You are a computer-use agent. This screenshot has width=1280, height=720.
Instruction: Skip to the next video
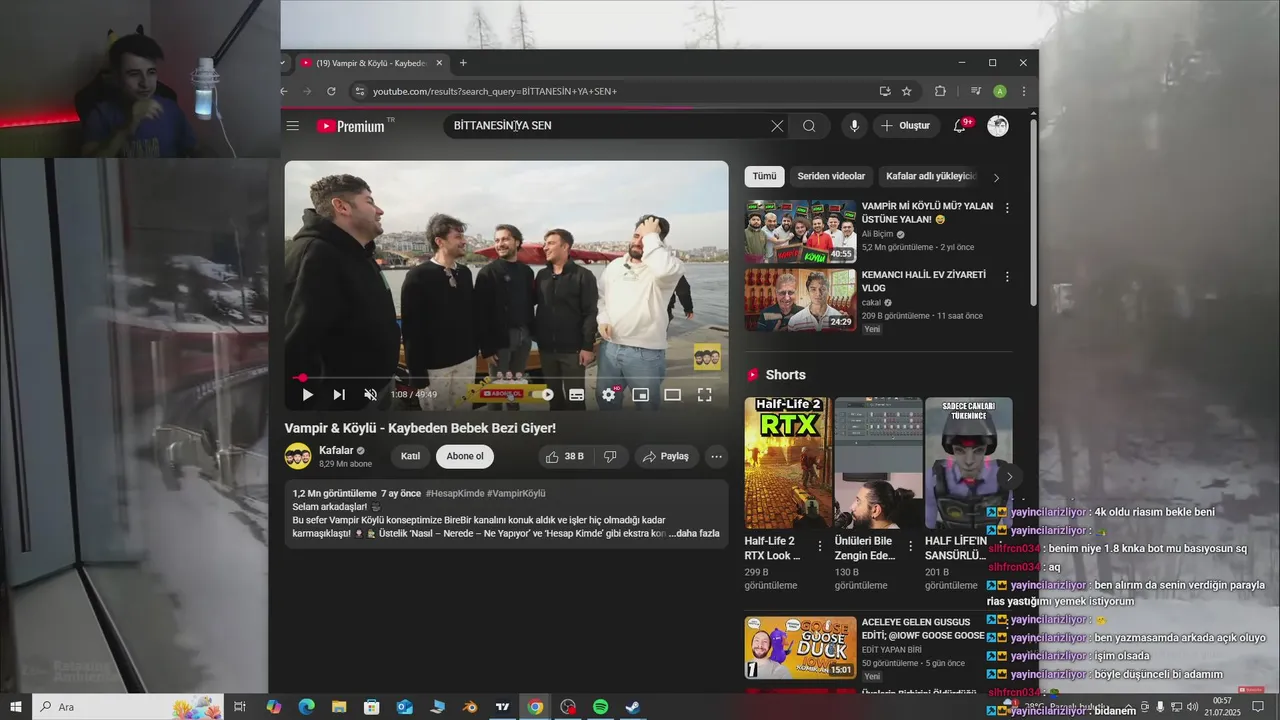339,395
